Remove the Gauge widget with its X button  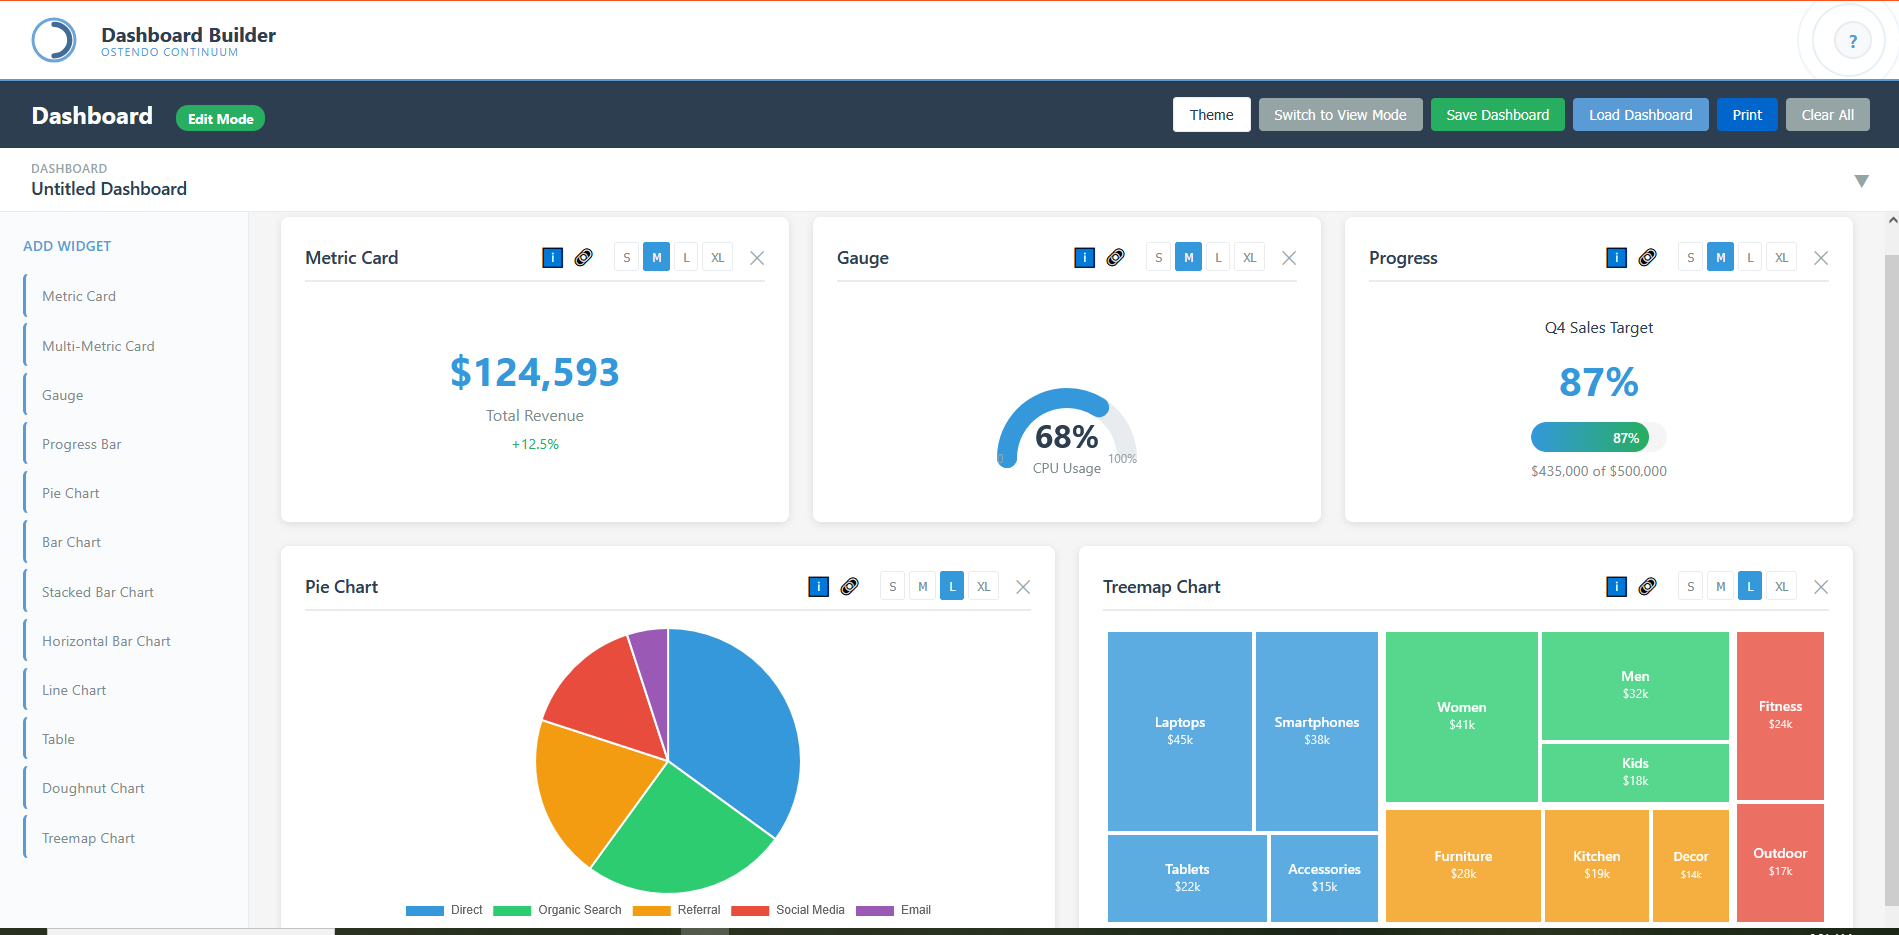[x=1289, y=257]
